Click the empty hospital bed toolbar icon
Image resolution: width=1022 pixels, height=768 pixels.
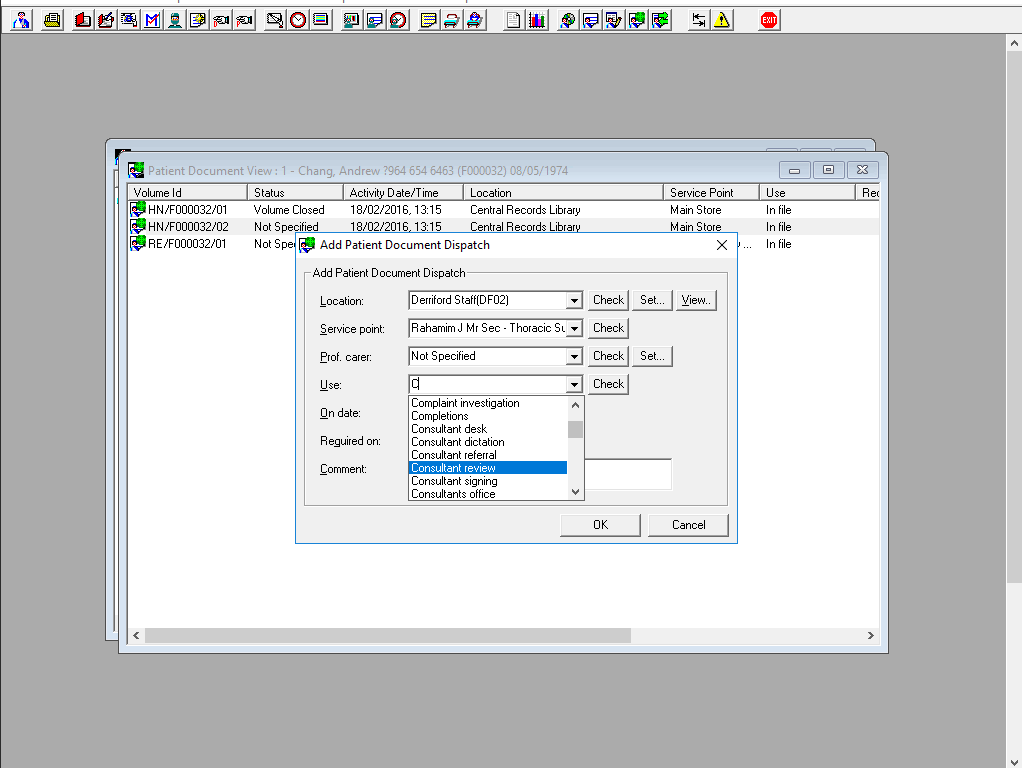pyautogui.click(x=452, y=20)
